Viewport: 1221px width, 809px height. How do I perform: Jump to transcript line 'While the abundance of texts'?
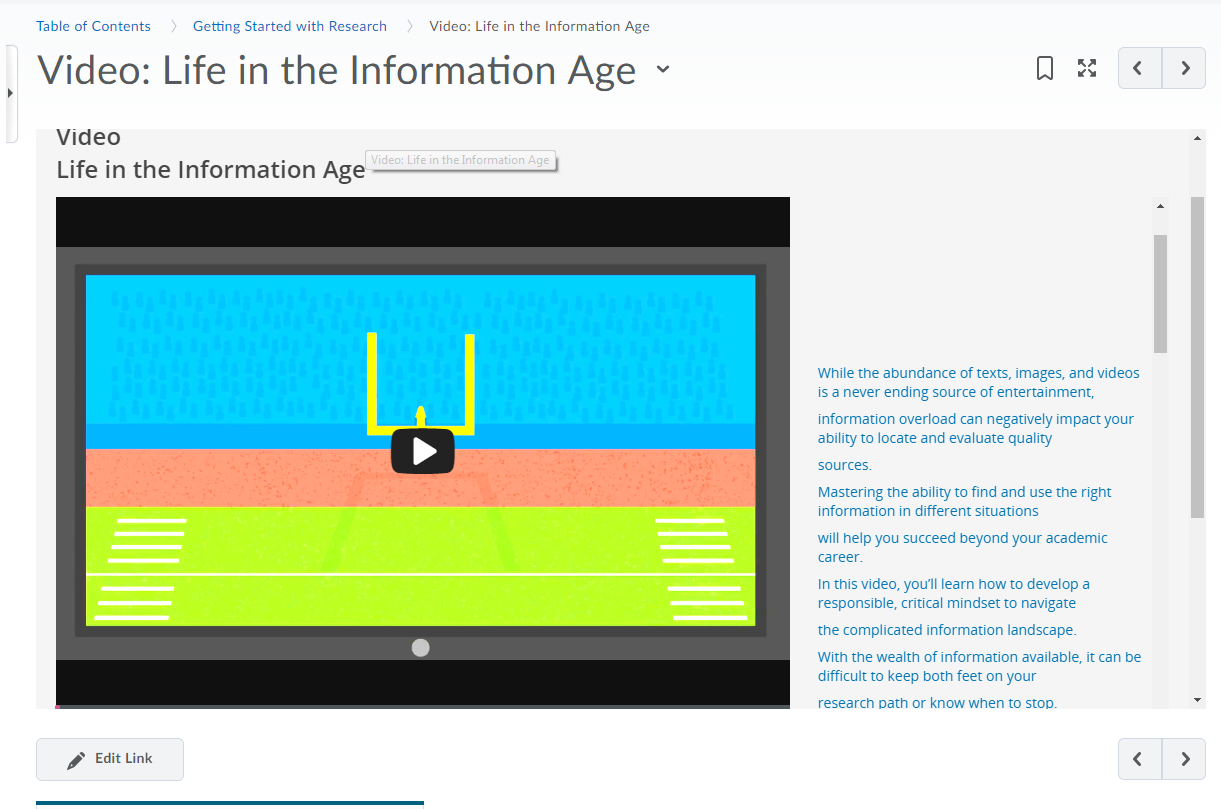coord(979,382)
